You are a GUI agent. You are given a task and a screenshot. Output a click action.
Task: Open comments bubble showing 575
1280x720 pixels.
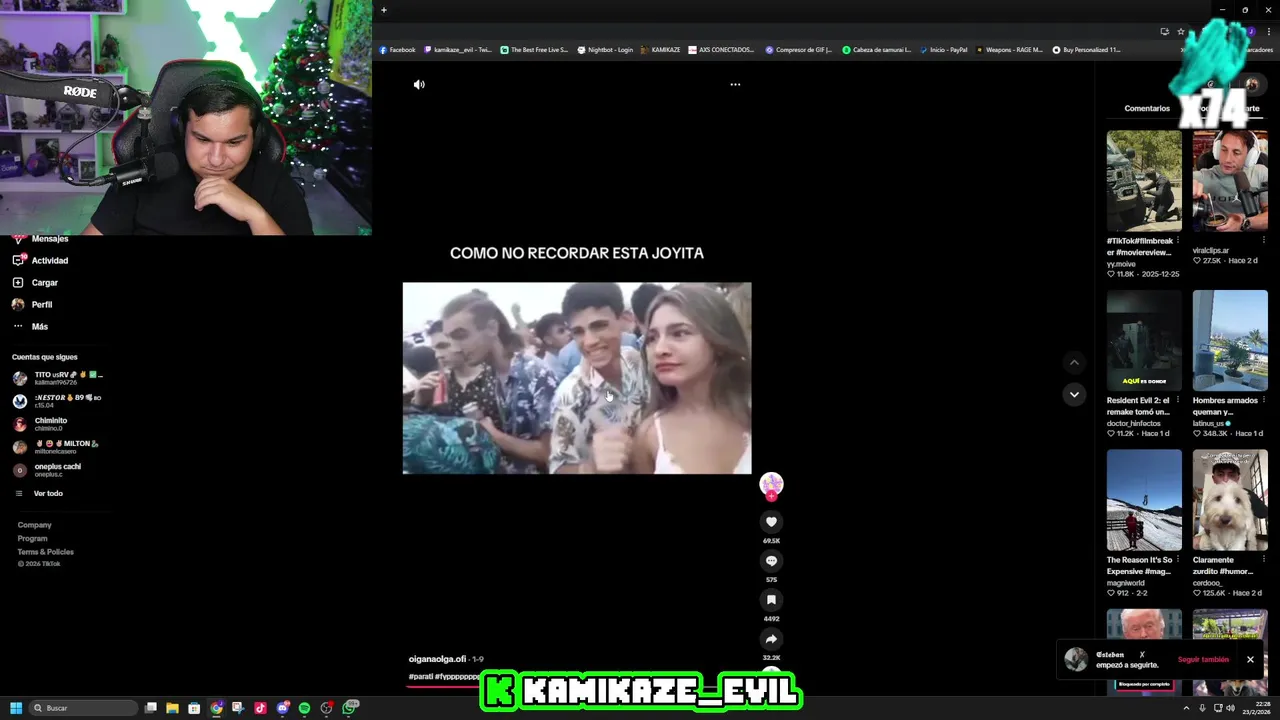(x=771, y=560)
